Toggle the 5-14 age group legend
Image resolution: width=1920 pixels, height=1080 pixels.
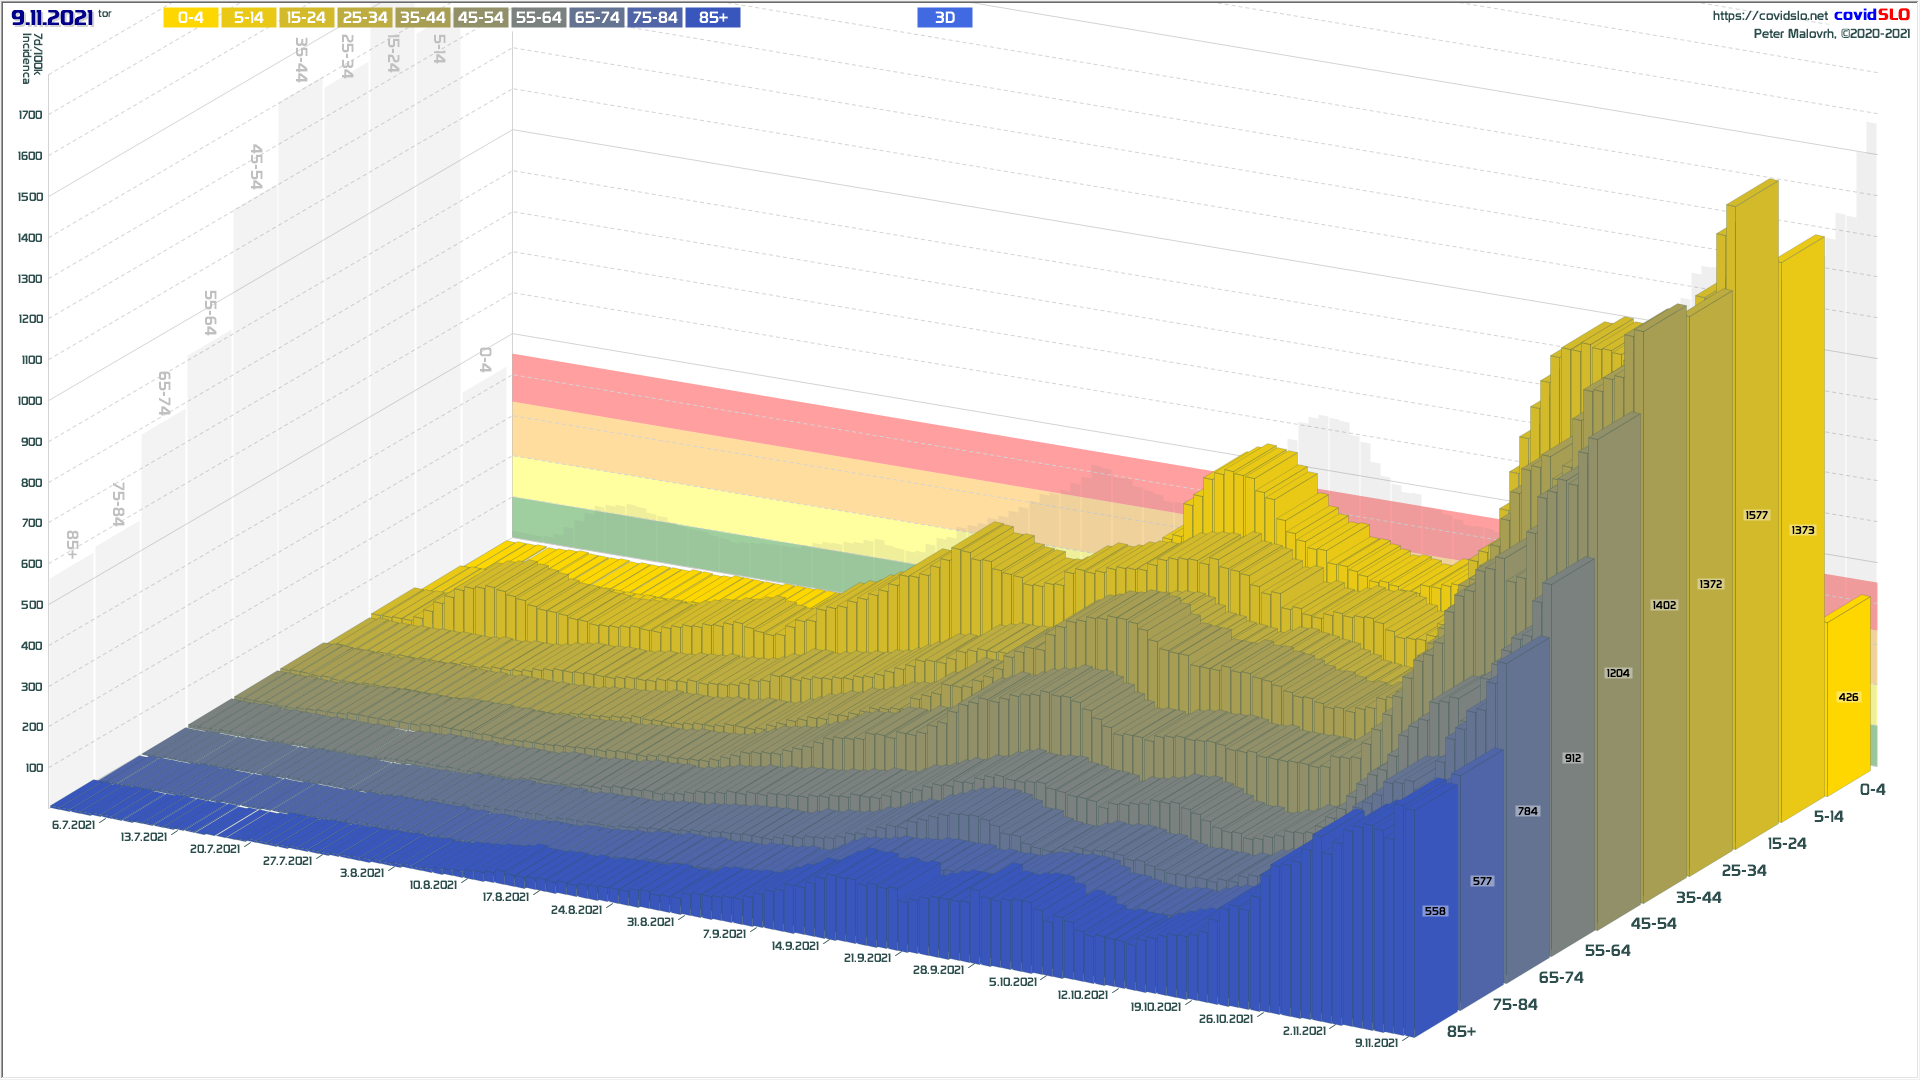pos(248,18)
